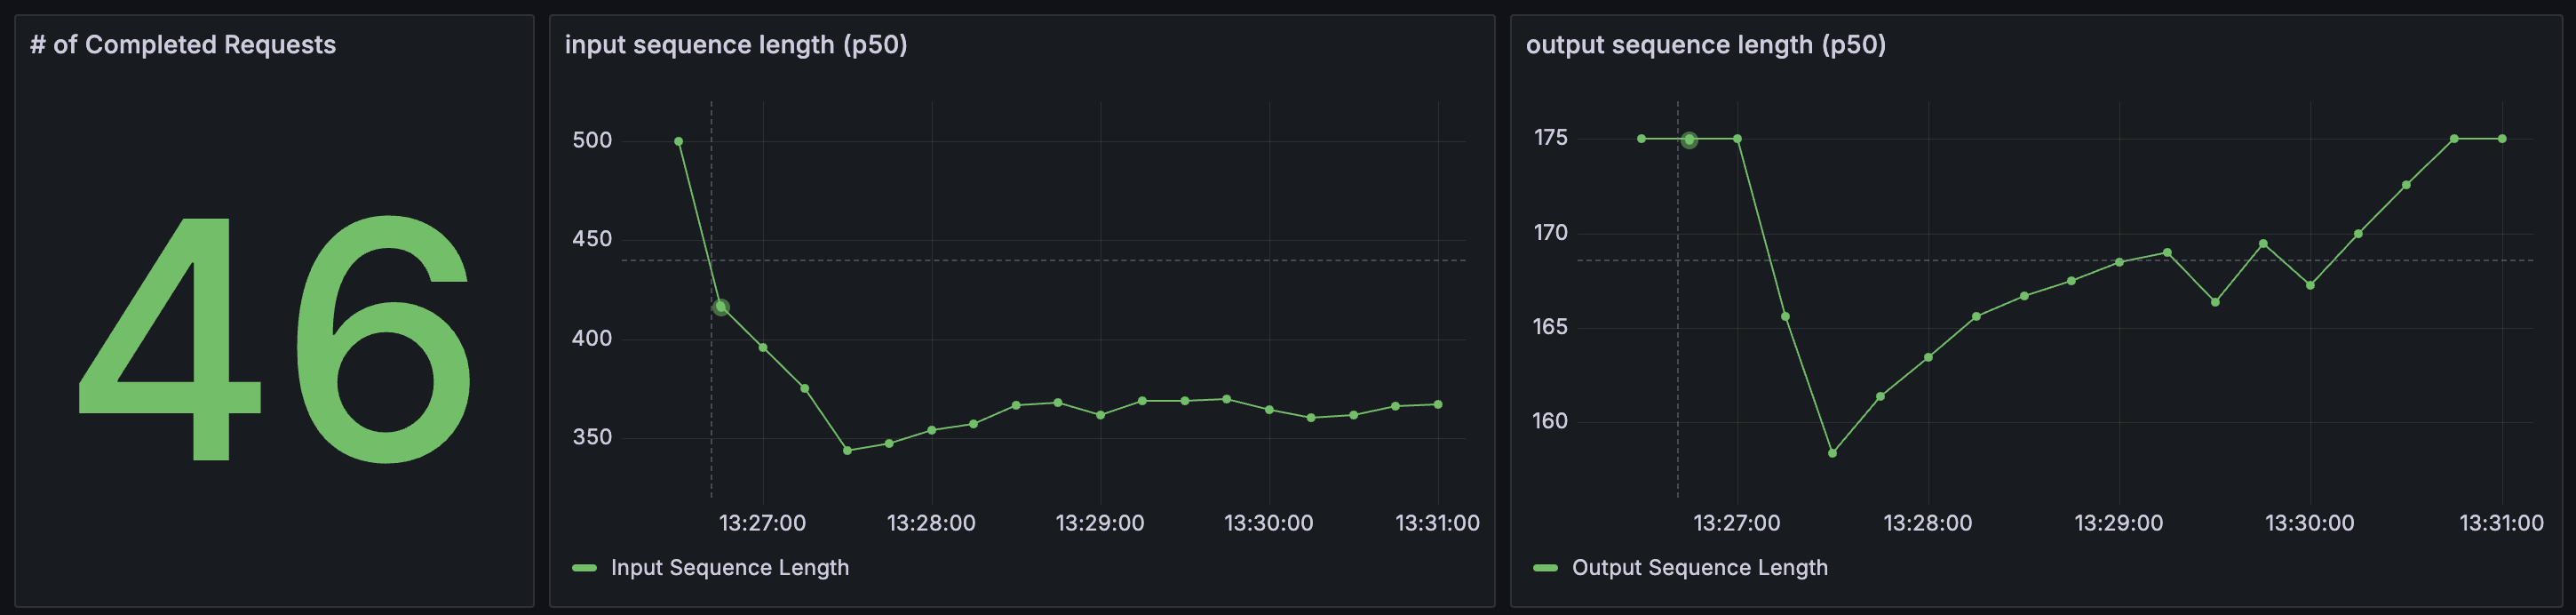Viewport: 2576px width, 615px height.
Task: Click the Output Sequence Length legend color swatch
Action: pyautogui.click(x=1545, y=568)
